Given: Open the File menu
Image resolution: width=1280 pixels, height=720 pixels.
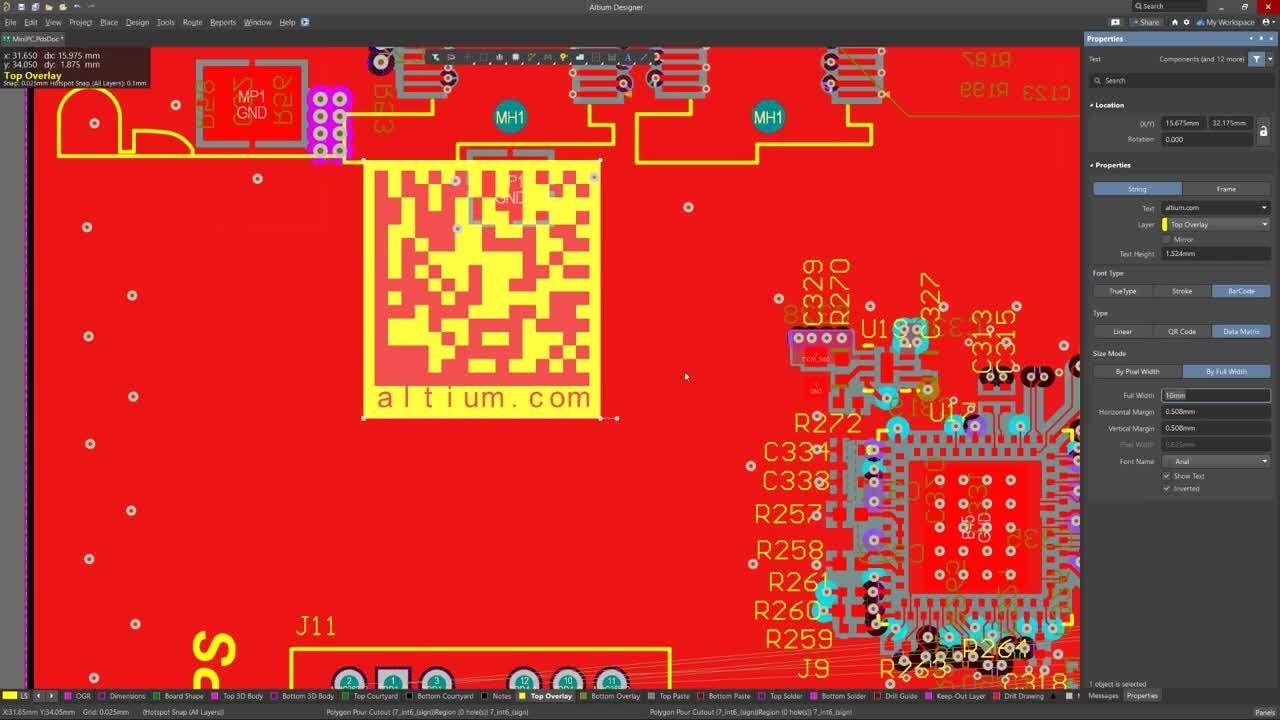Looking at the screenshot, I should [11, 22].
